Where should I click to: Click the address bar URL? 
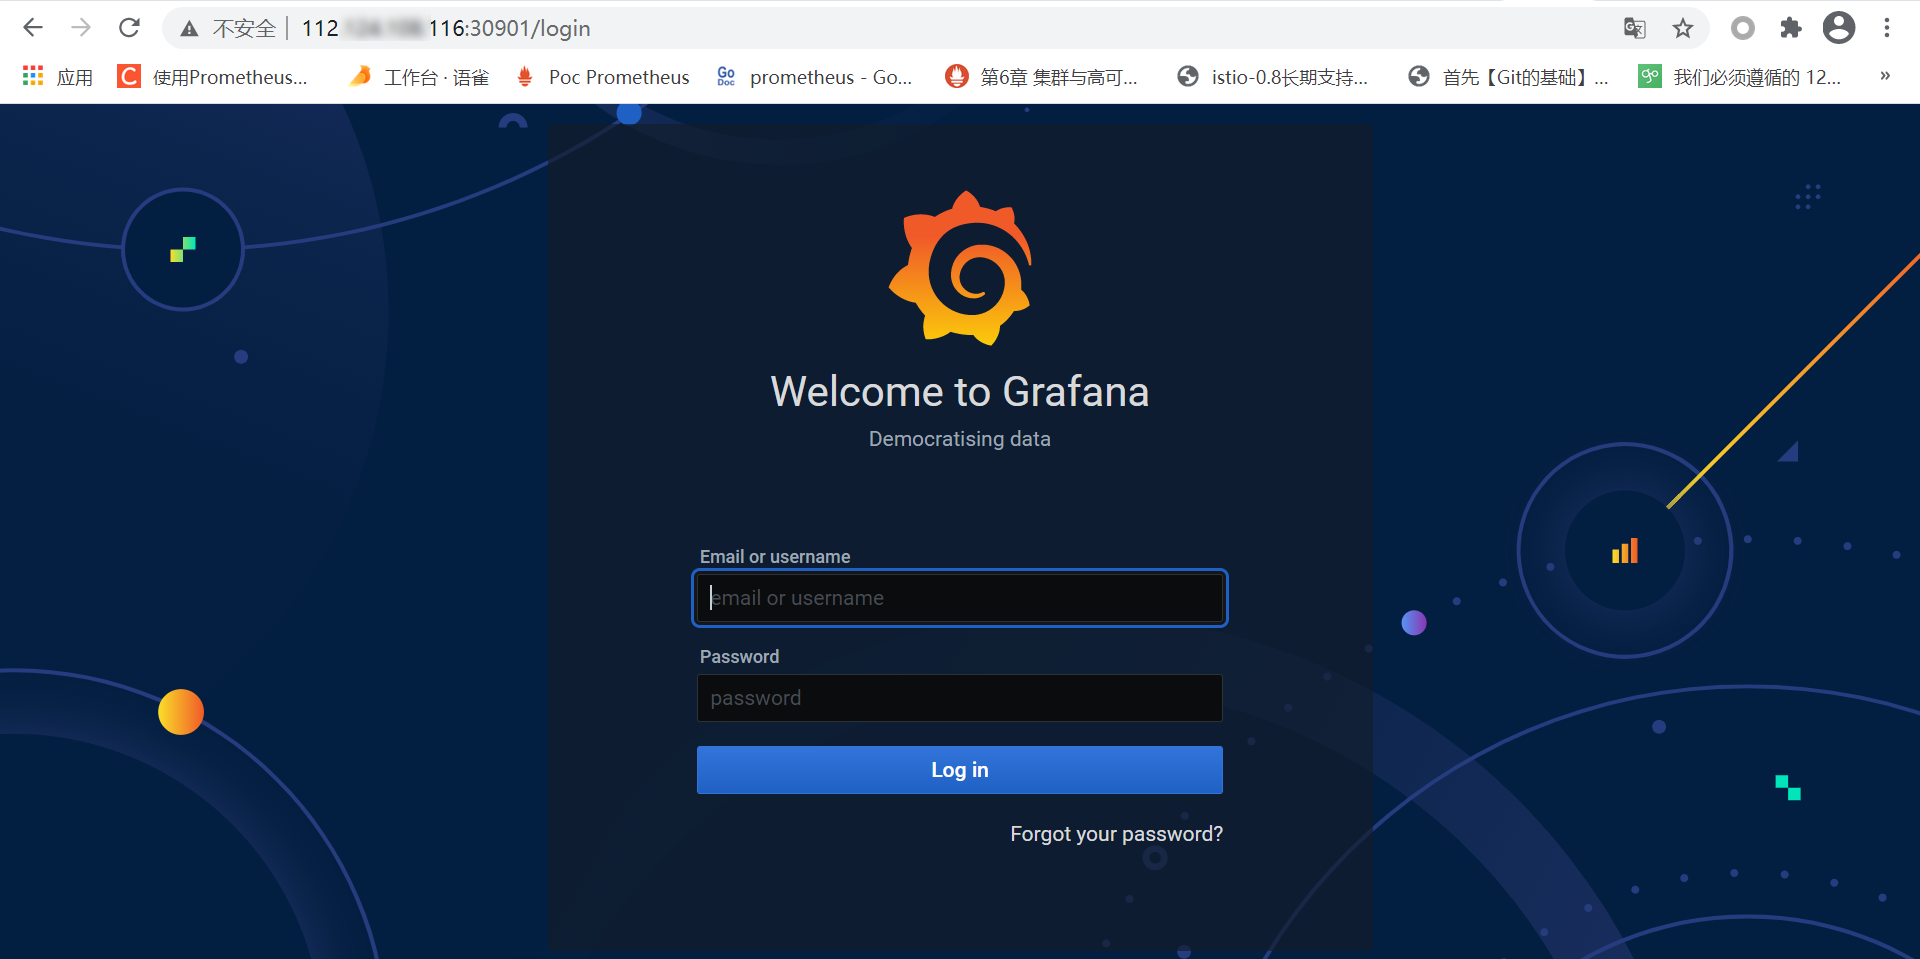[x=446, y=29]
